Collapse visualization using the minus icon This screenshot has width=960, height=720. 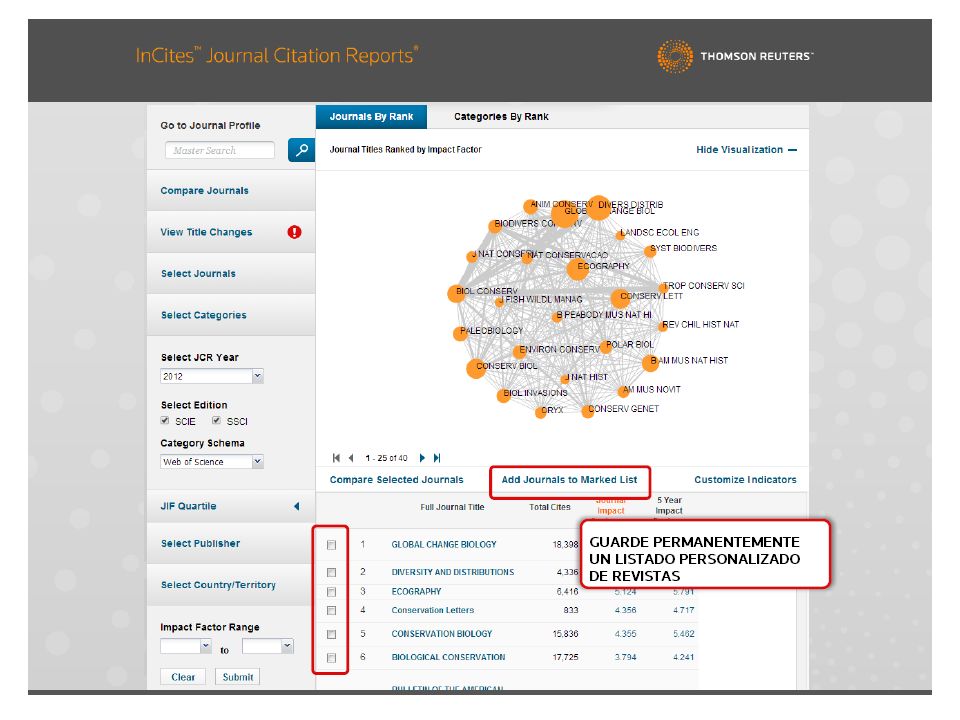click(793, 150)
